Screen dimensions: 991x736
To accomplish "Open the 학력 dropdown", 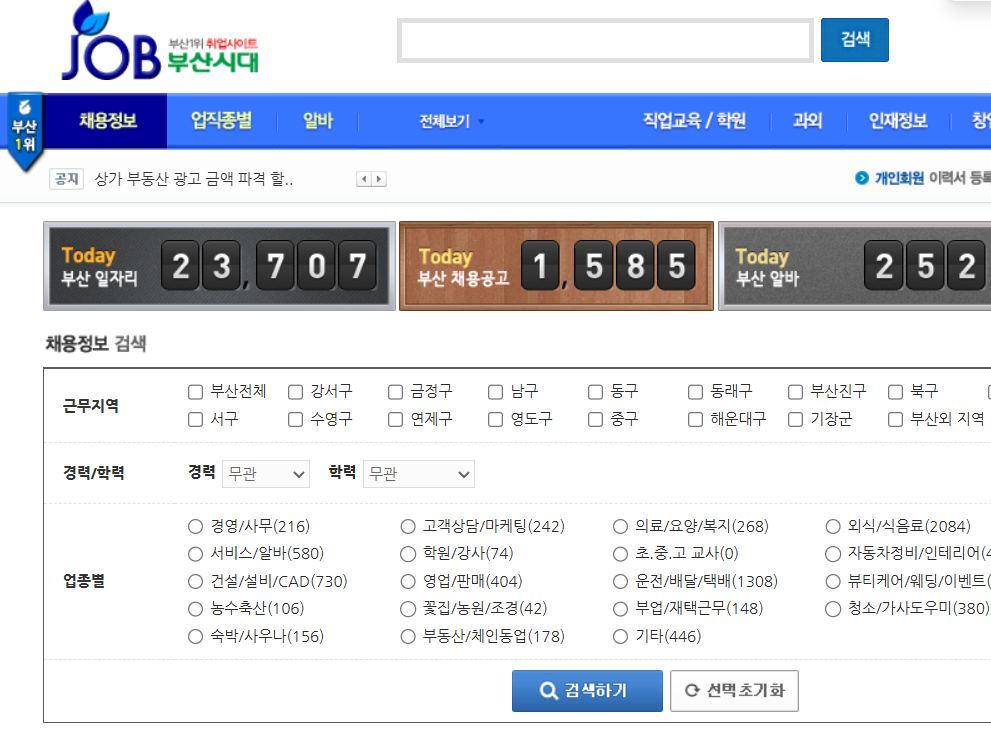I will [418, 474].
